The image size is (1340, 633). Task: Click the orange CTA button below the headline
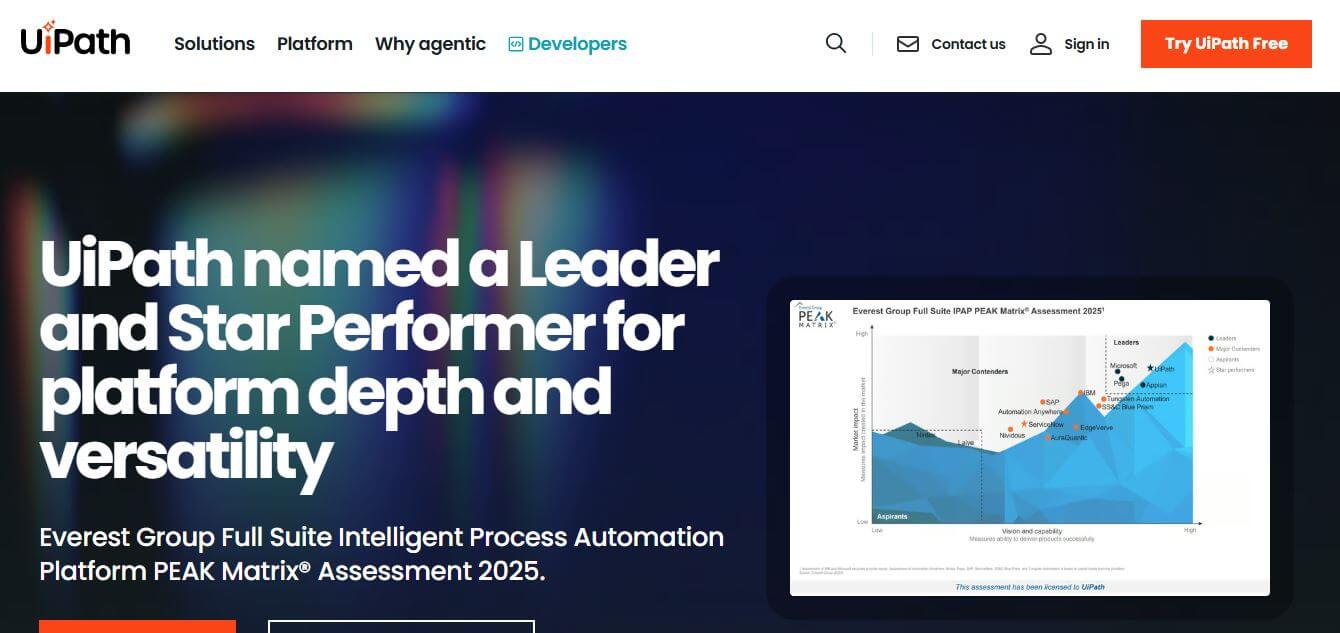tap(137, 628)
